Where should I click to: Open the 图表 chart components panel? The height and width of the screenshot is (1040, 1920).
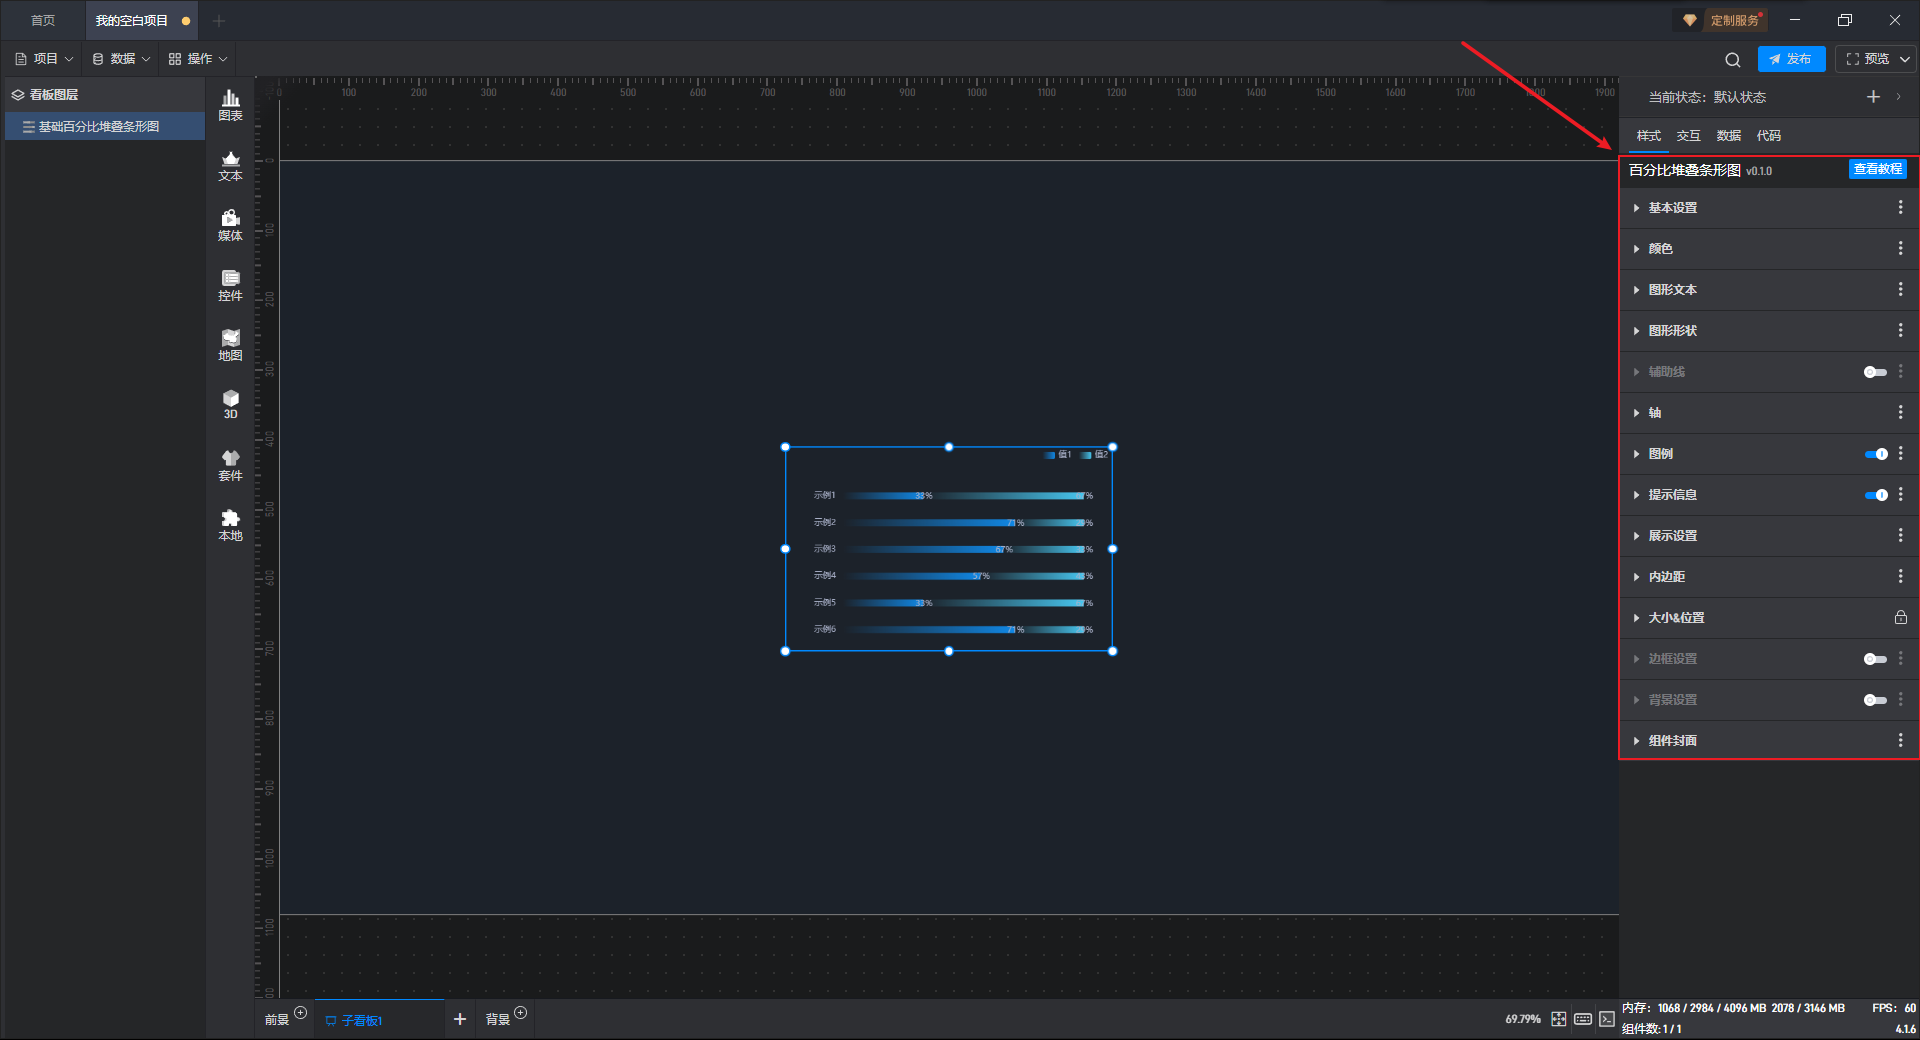coord(230,105)
